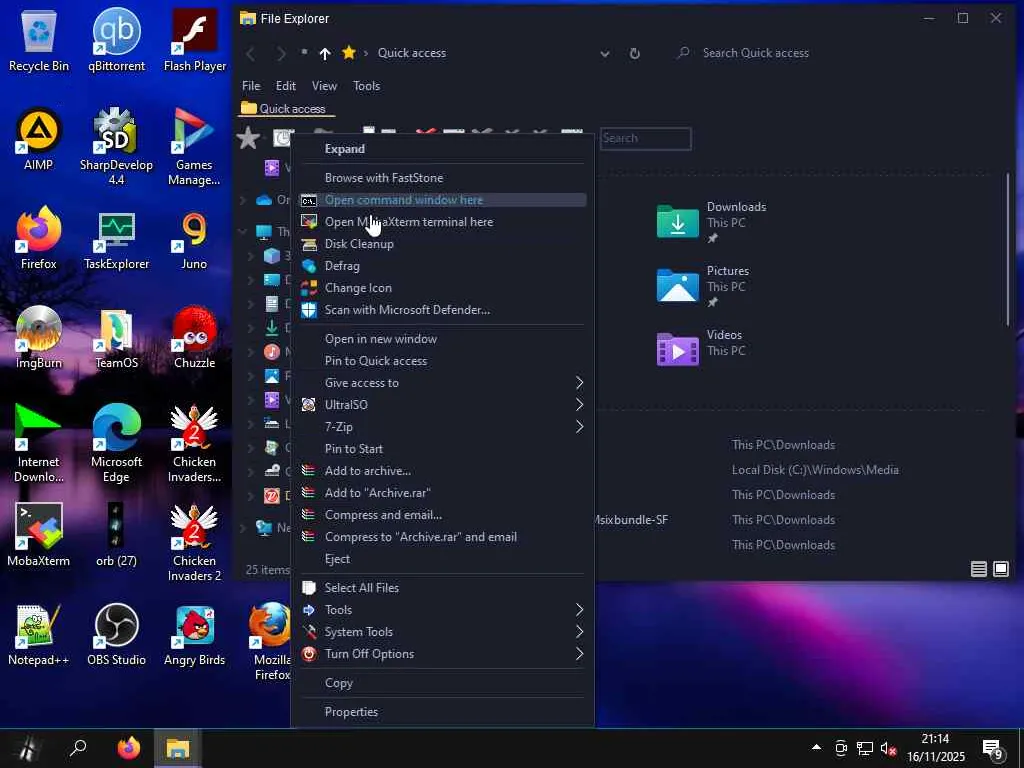Screen dimensions: 1024x768
Task: Open the File menu
Action: [x=251, y=86]
